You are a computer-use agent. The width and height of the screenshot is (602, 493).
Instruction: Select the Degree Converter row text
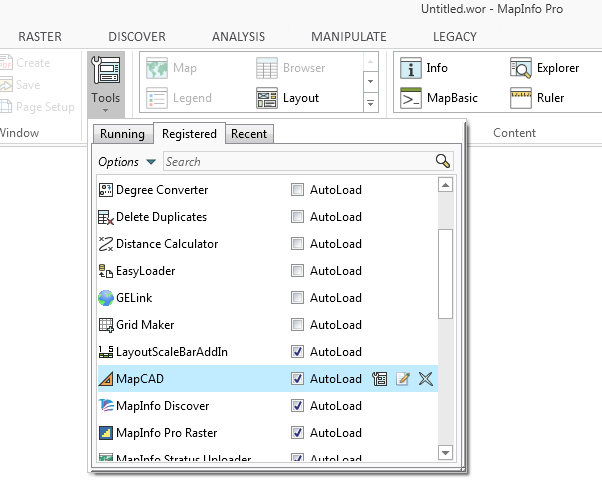coord(162,190)
